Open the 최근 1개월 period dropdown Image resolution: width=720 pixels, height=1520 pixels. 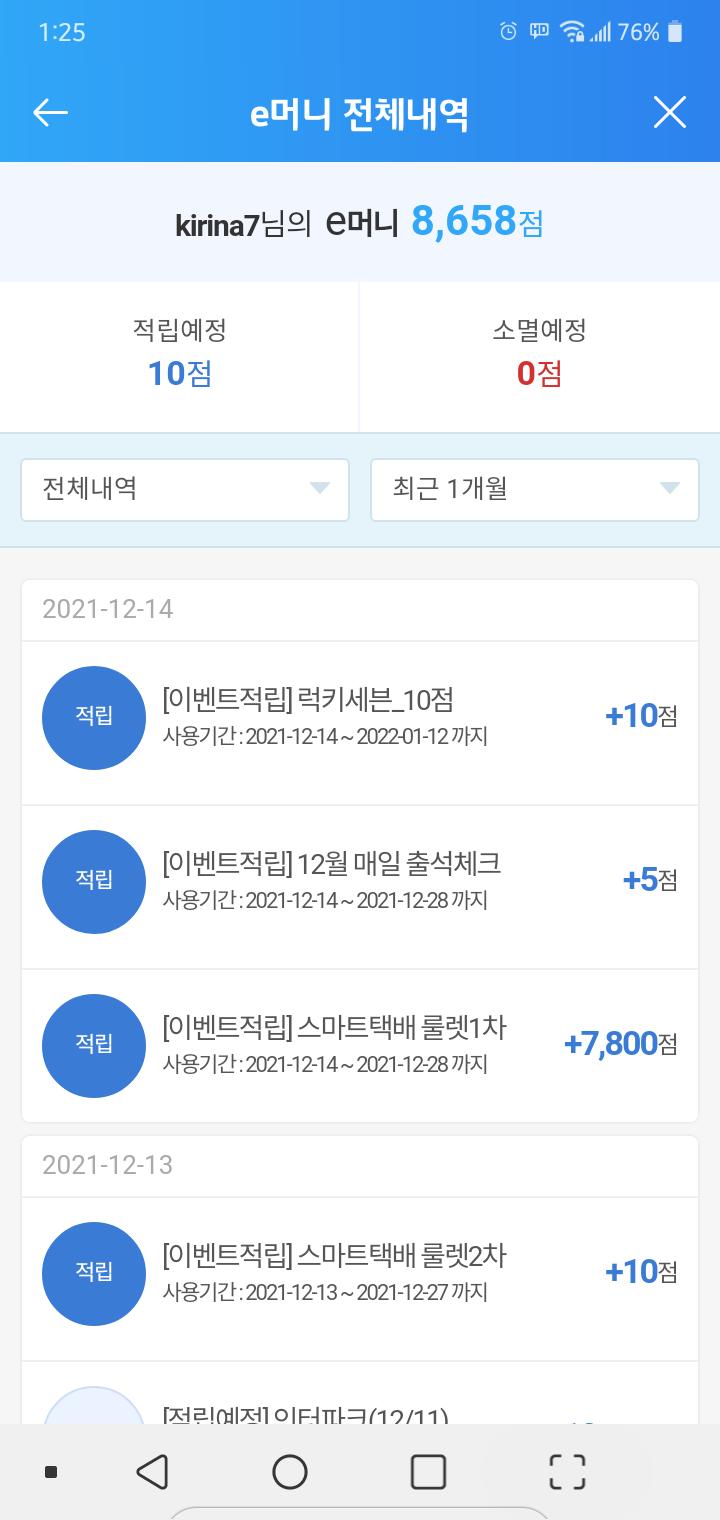click(534, 489)
